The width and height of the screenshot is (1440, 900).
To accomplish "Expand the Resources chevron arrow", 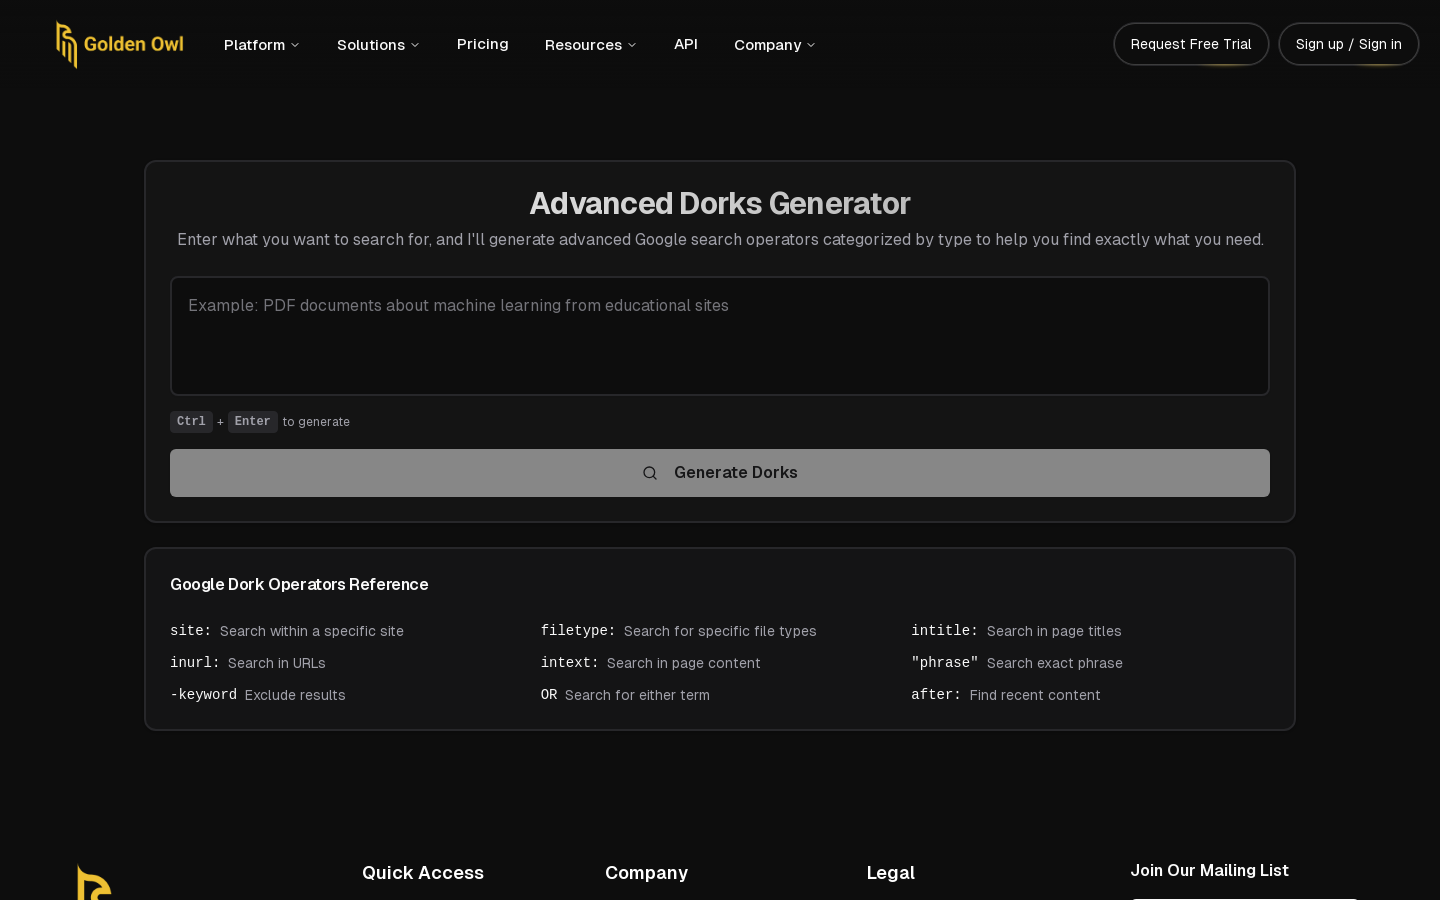I will (632, 45).
